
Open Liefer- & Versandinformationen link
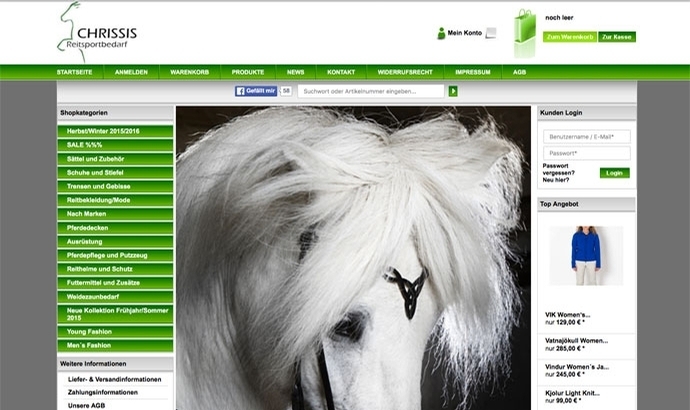[114, 379]
